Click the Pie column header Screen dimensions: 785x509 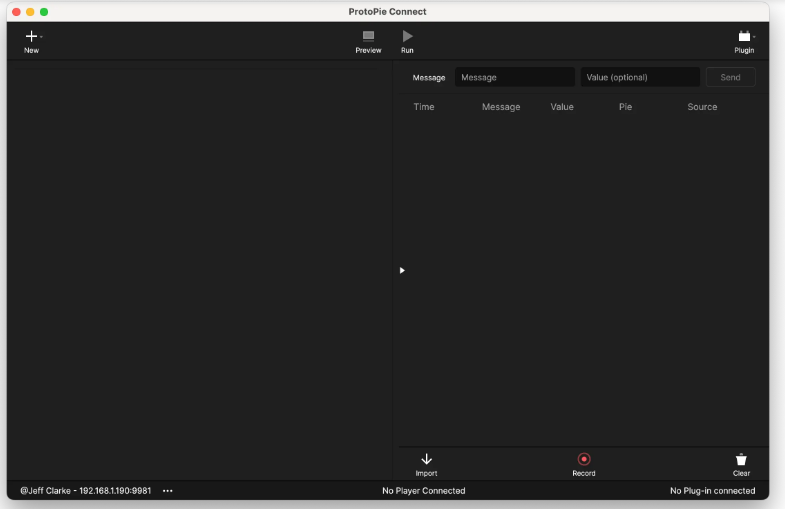click(x=625, y=107)
